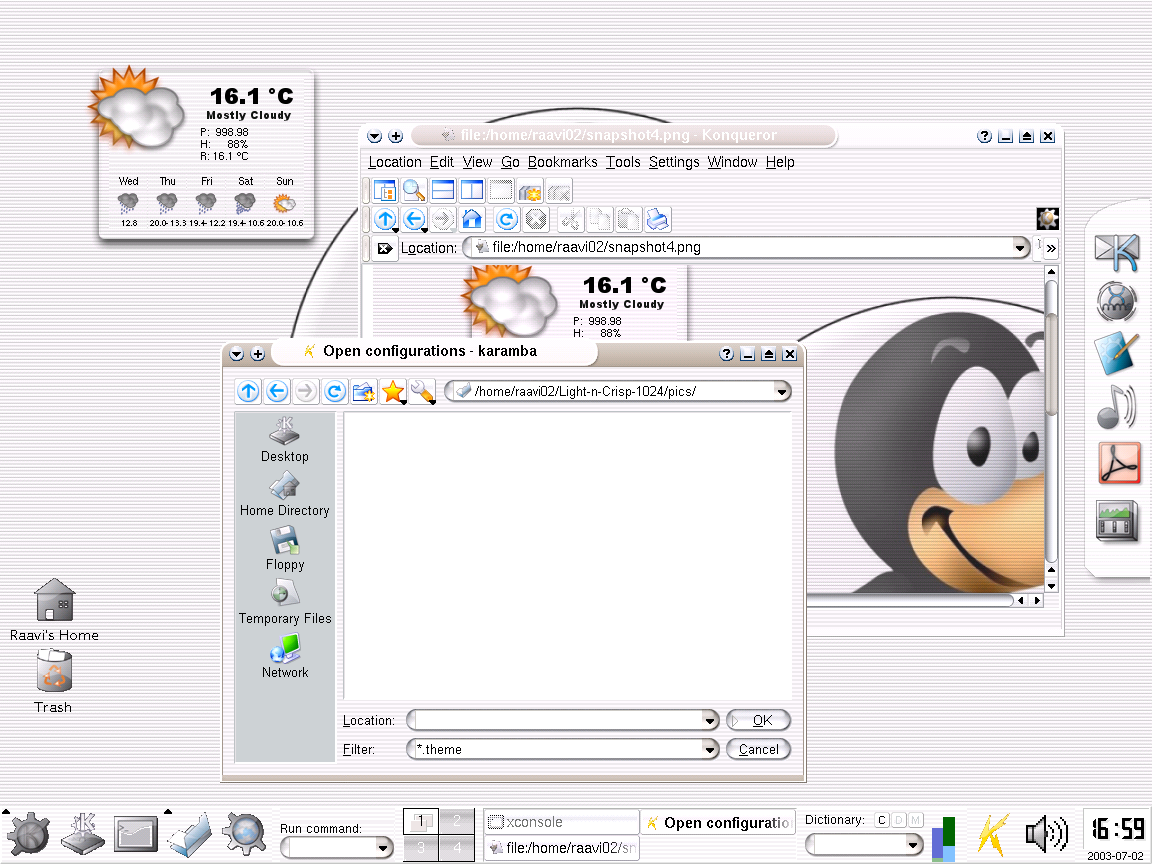
Task: Click Cancel in karamba dialog
Action: pyautogui.click(x=758, y=749)
